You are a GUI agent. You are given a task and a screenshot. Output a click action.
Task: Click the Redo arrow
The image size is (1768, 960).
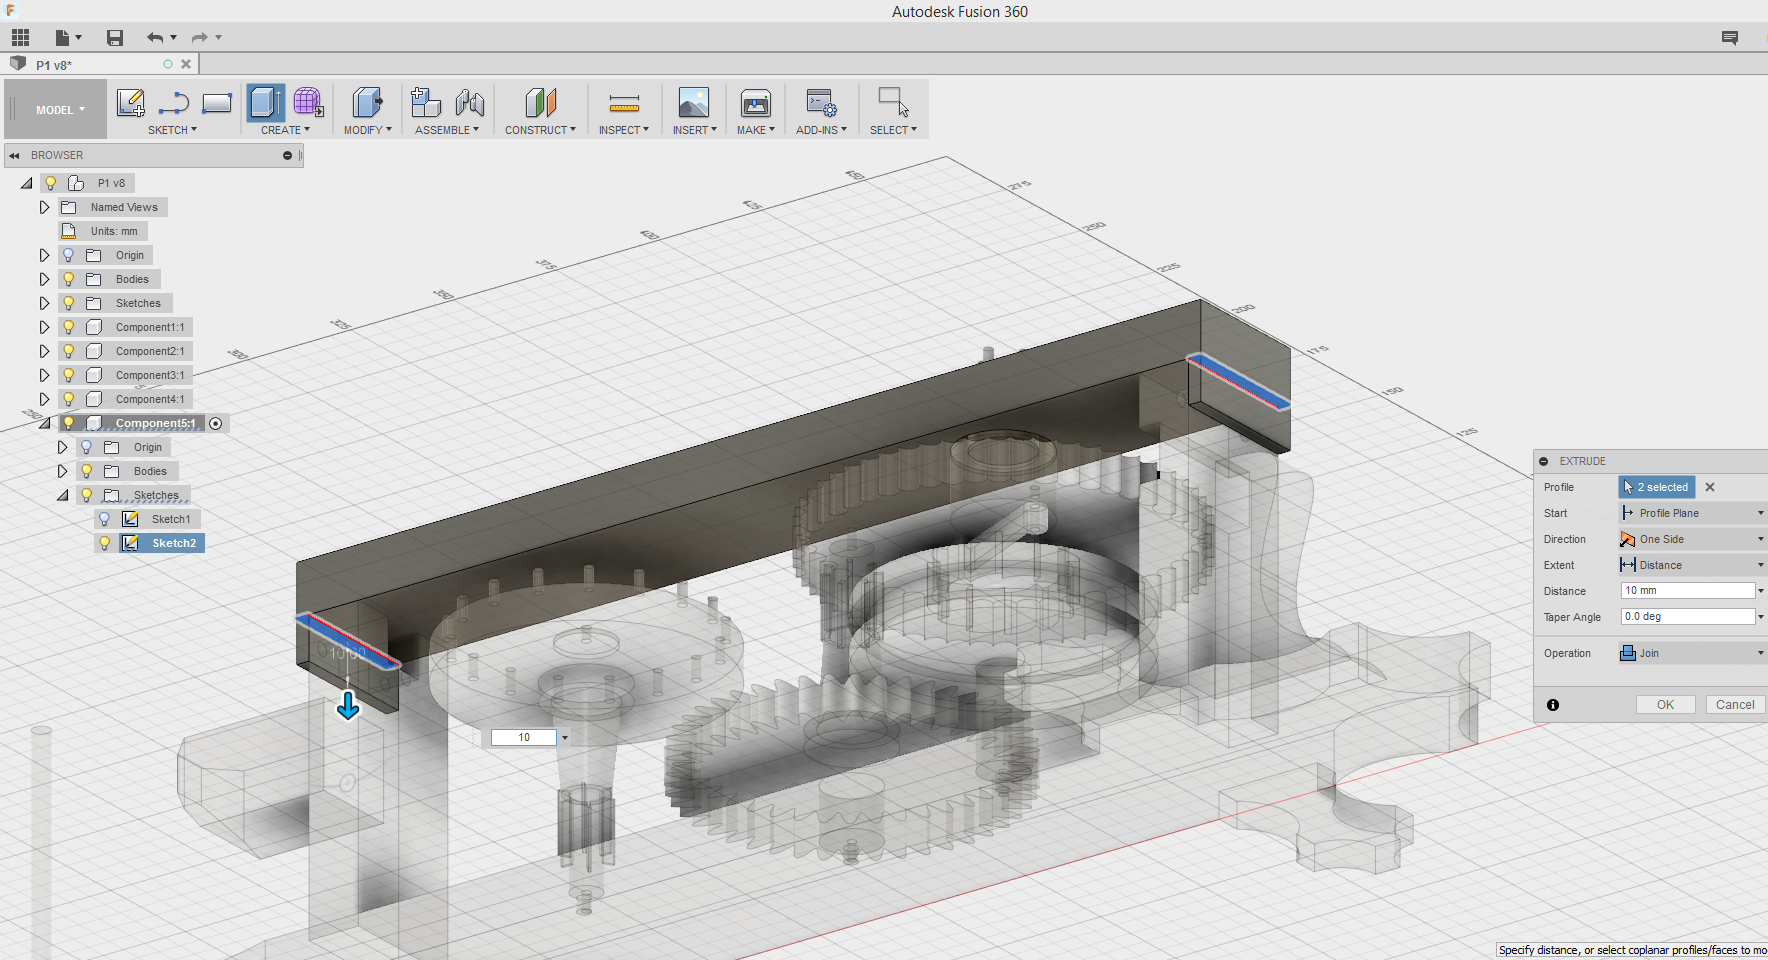[200, 38]
